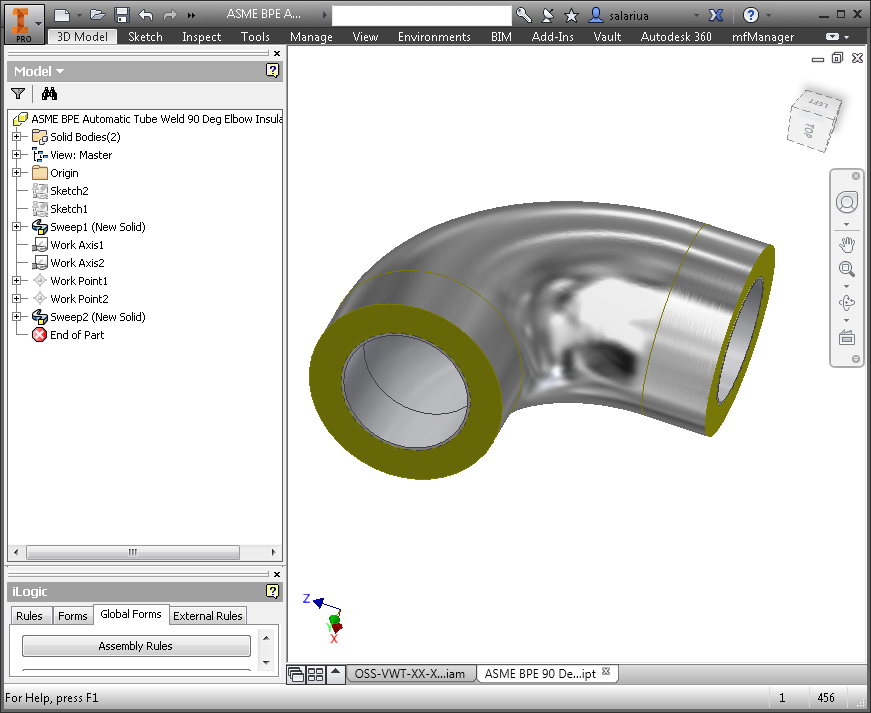
Task: Click the browser filter icon
Action: tap(17, 93)
